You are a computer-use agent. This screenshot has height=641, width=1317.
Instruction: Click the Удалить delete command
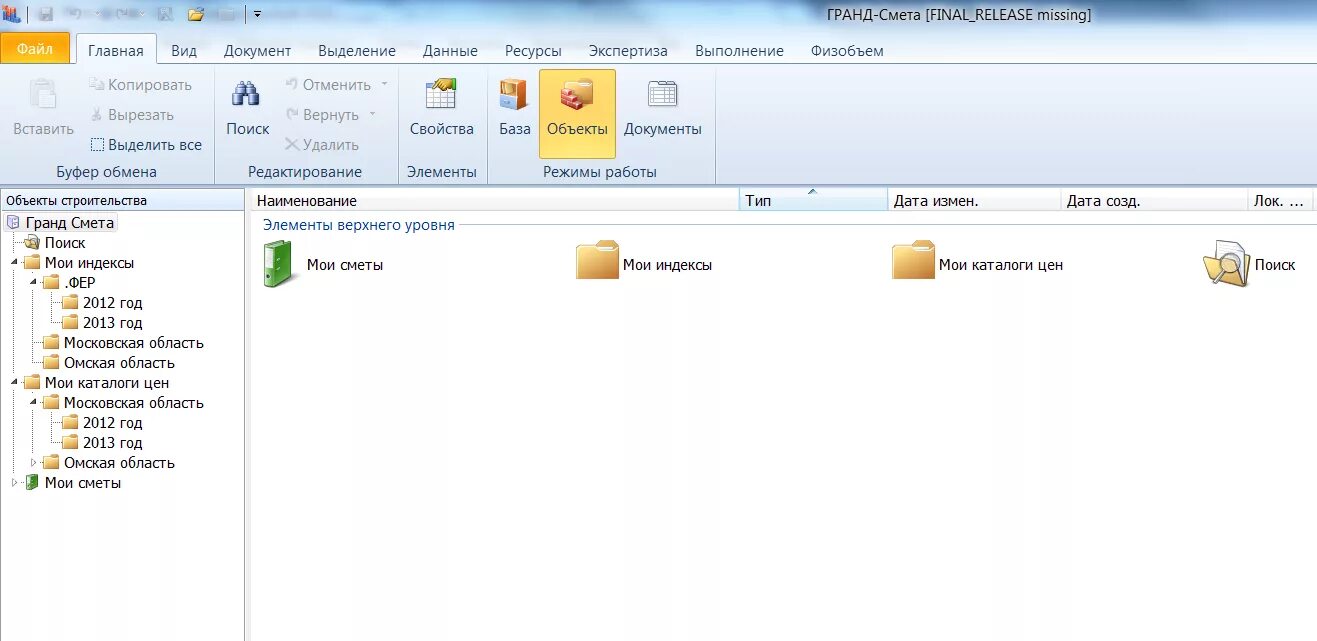click(321, 145)
